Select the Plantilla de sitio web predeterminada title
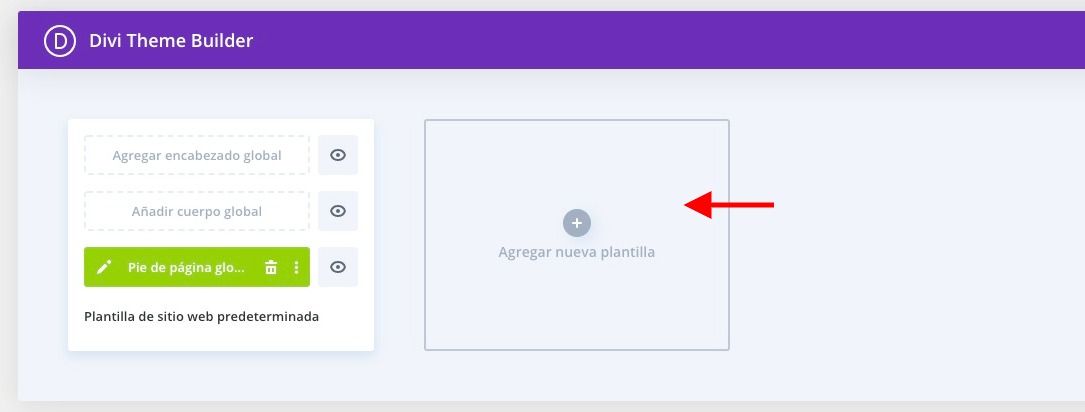Viewport: 1085px width, 412px height. point(201,316)
